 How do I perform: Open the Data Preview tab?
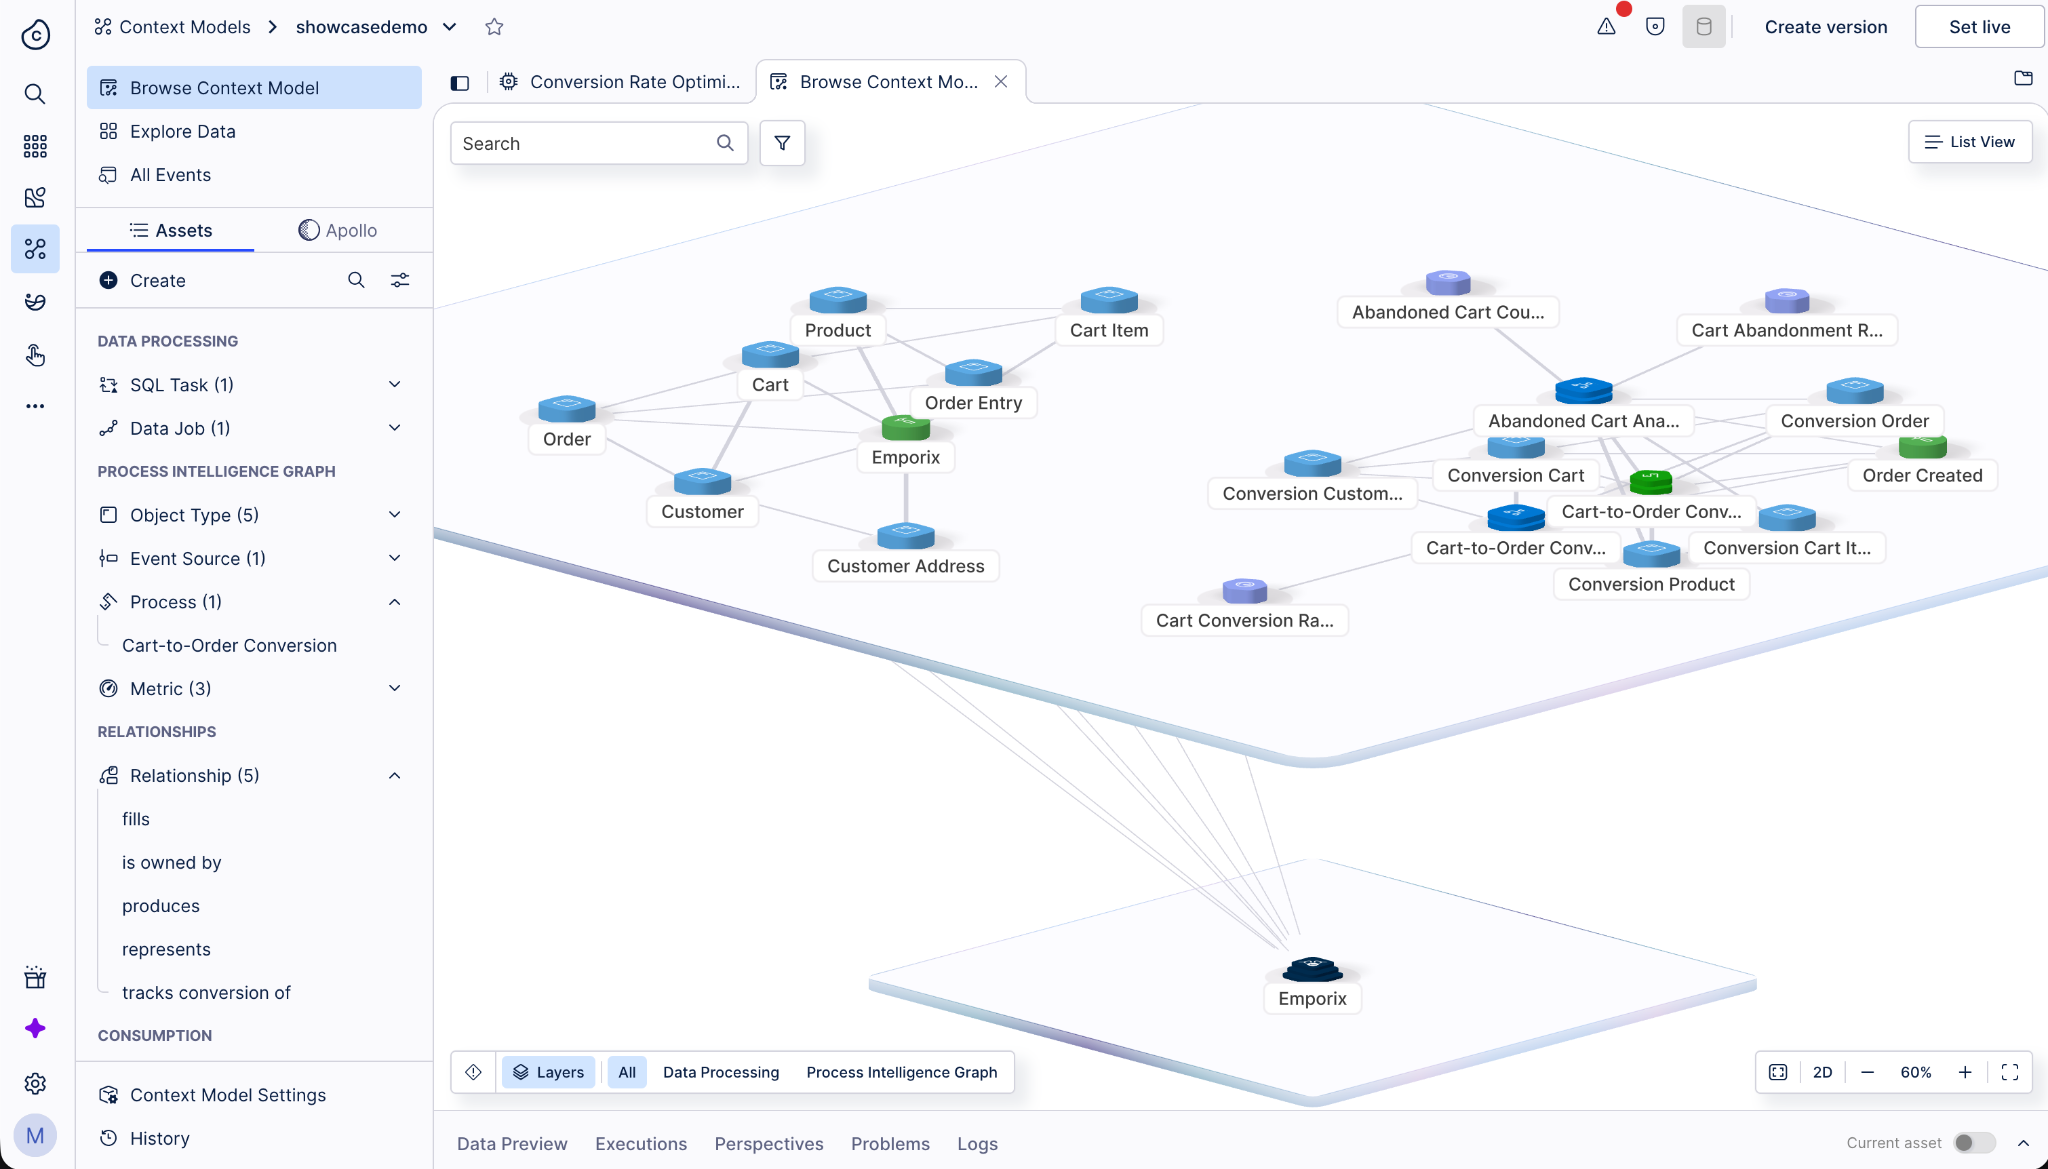(512, 1143)
